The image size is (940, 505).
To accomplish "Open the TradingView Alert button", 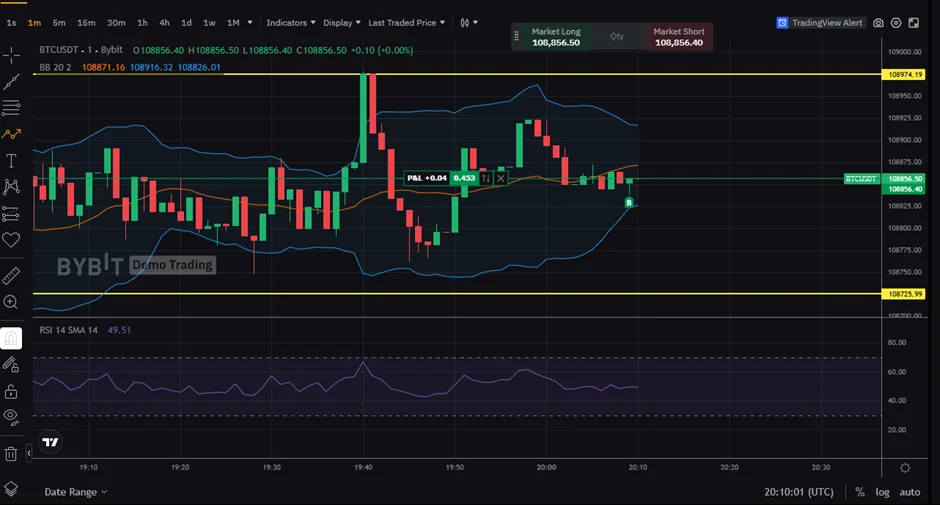I will (820, 23).
